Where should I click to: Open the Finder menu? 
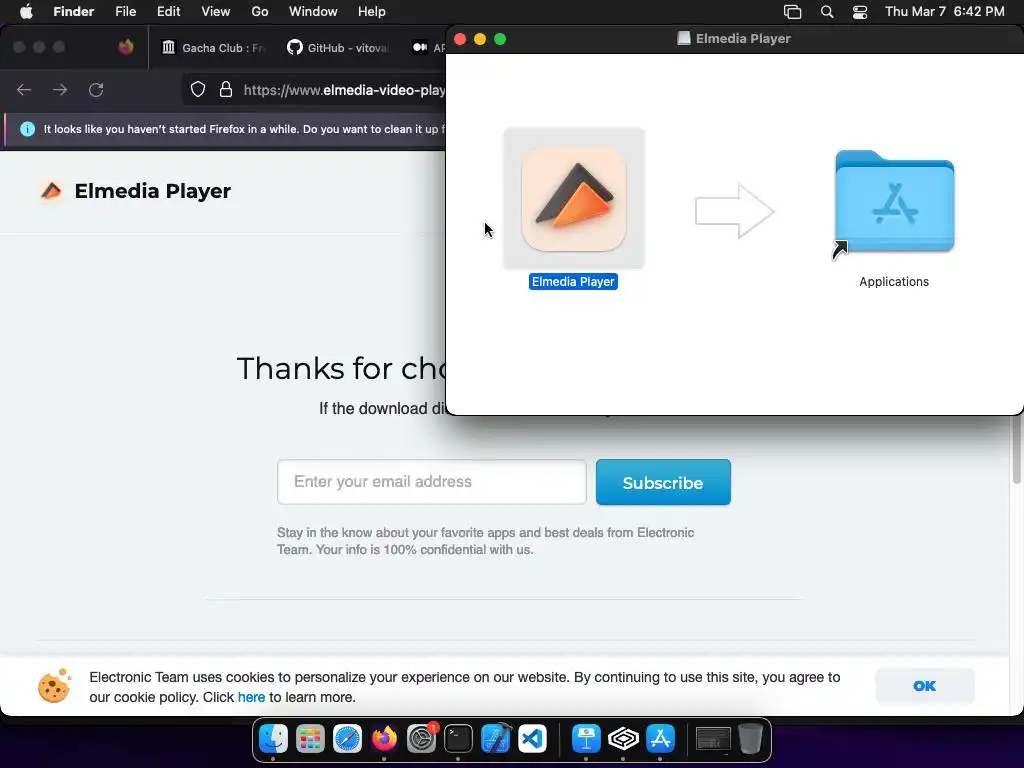(x=74, y=11)
